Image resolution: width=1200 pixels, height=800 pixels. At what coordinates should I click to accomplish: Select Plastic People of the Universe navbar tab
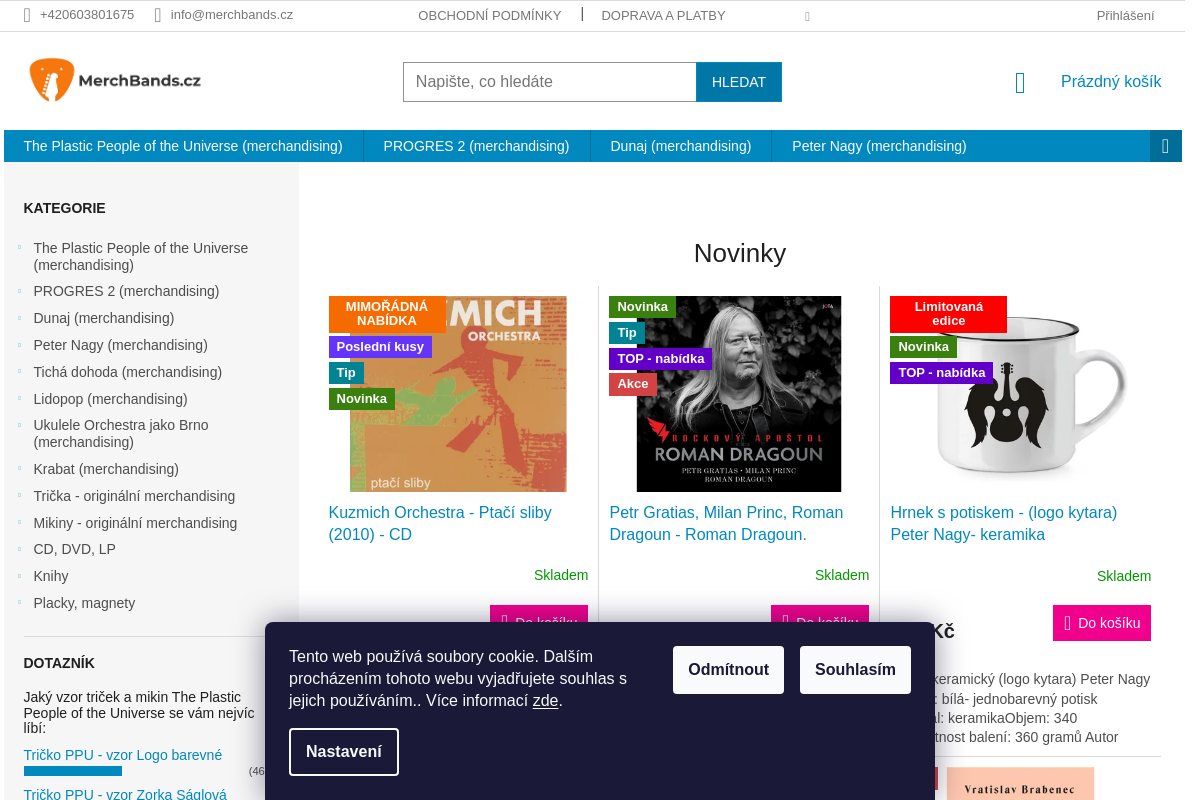[x=183, y=146]
